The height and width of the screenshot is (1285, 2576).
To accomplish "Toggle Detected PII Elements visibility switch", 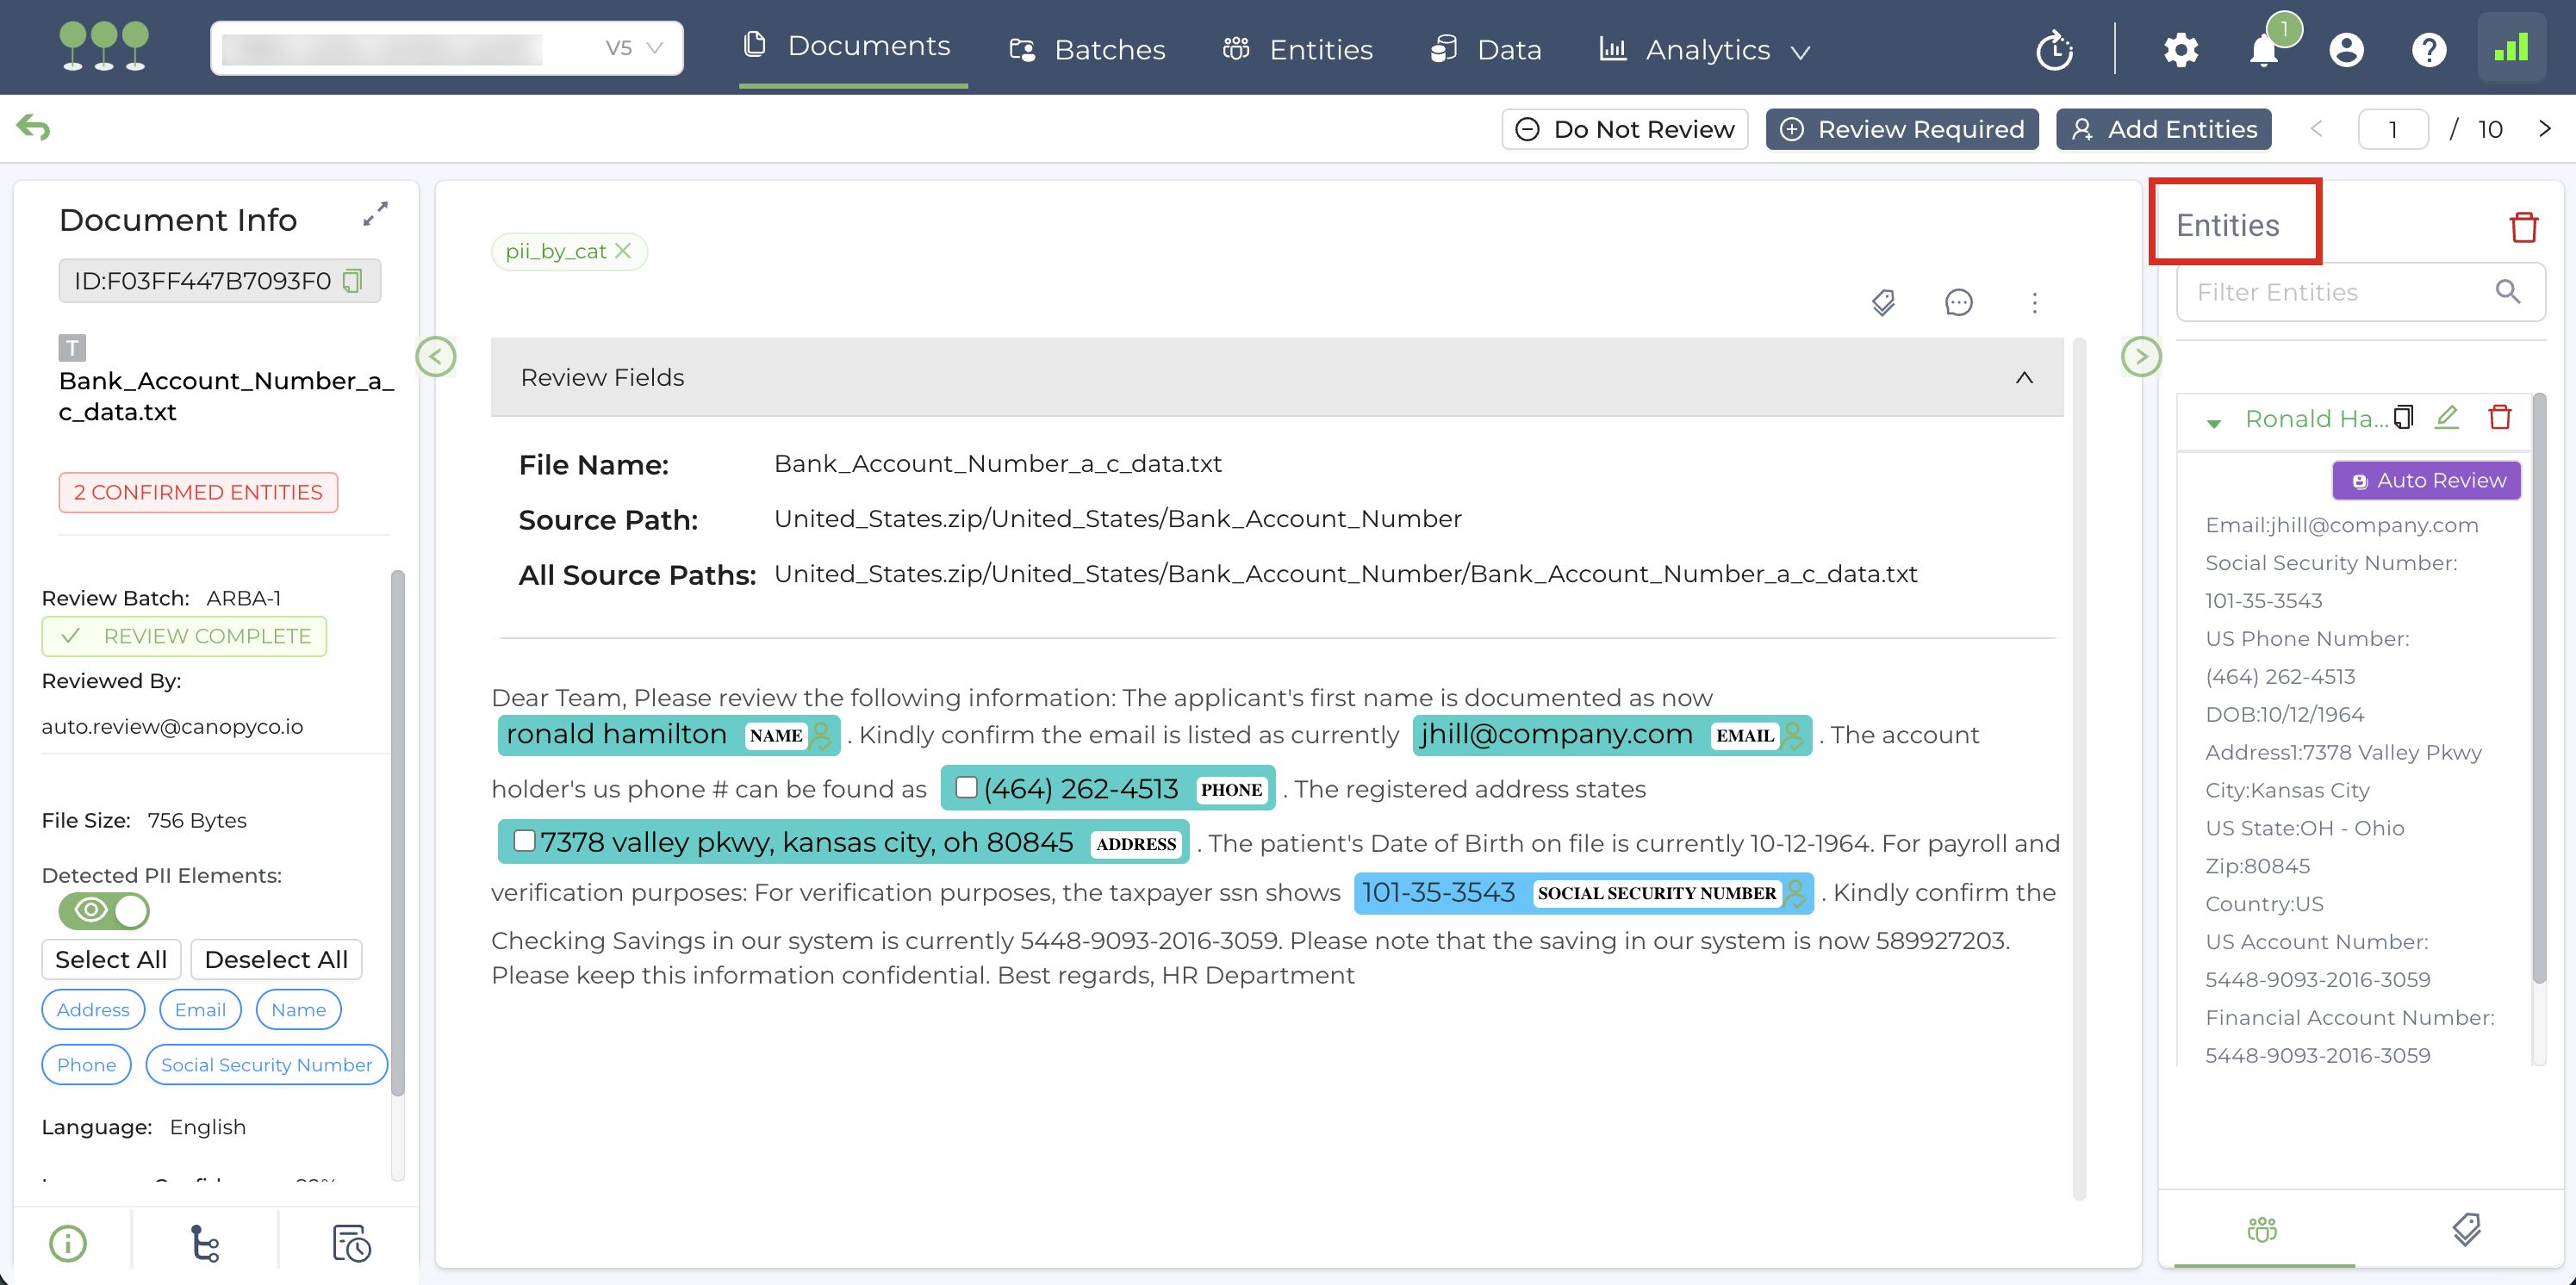I will [x=104, y=910].
